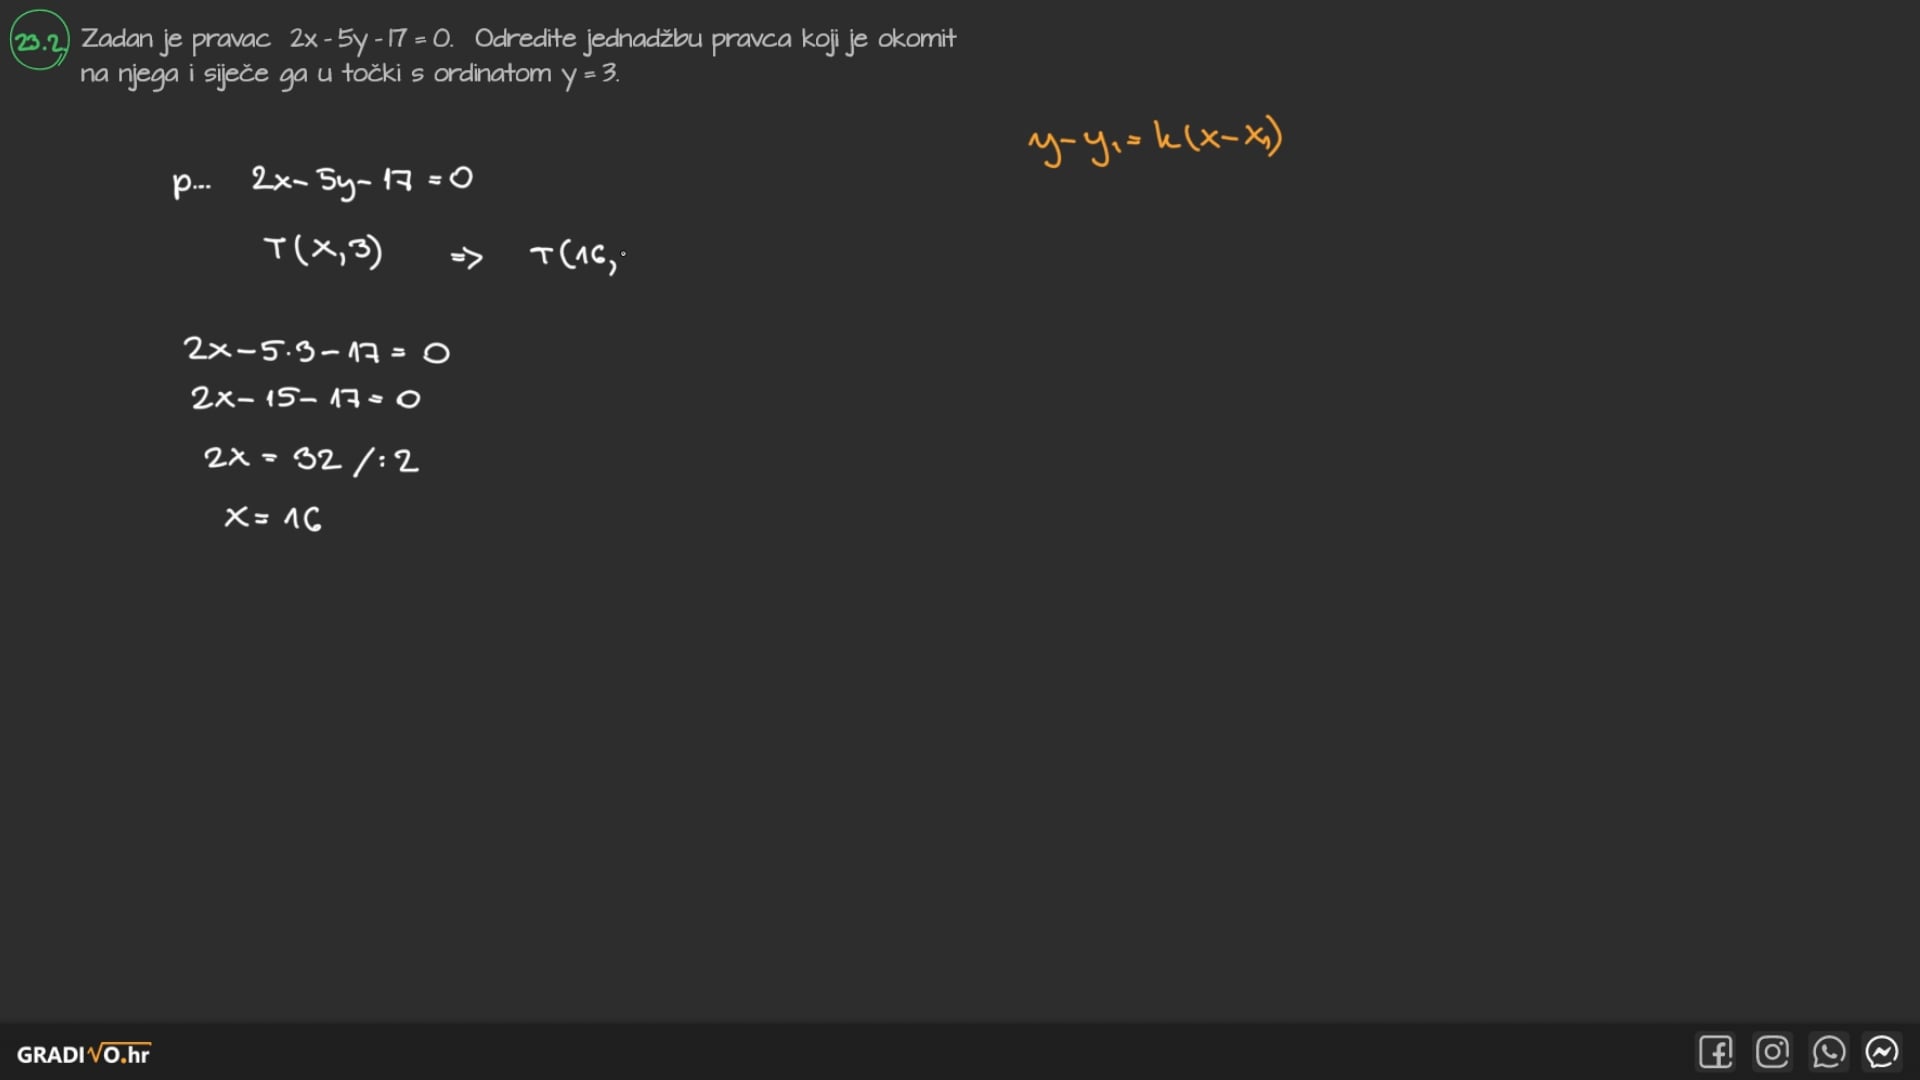1920x1080 pixels.
Task: Click the Instagram icon
Action: coord(1772,1052)
